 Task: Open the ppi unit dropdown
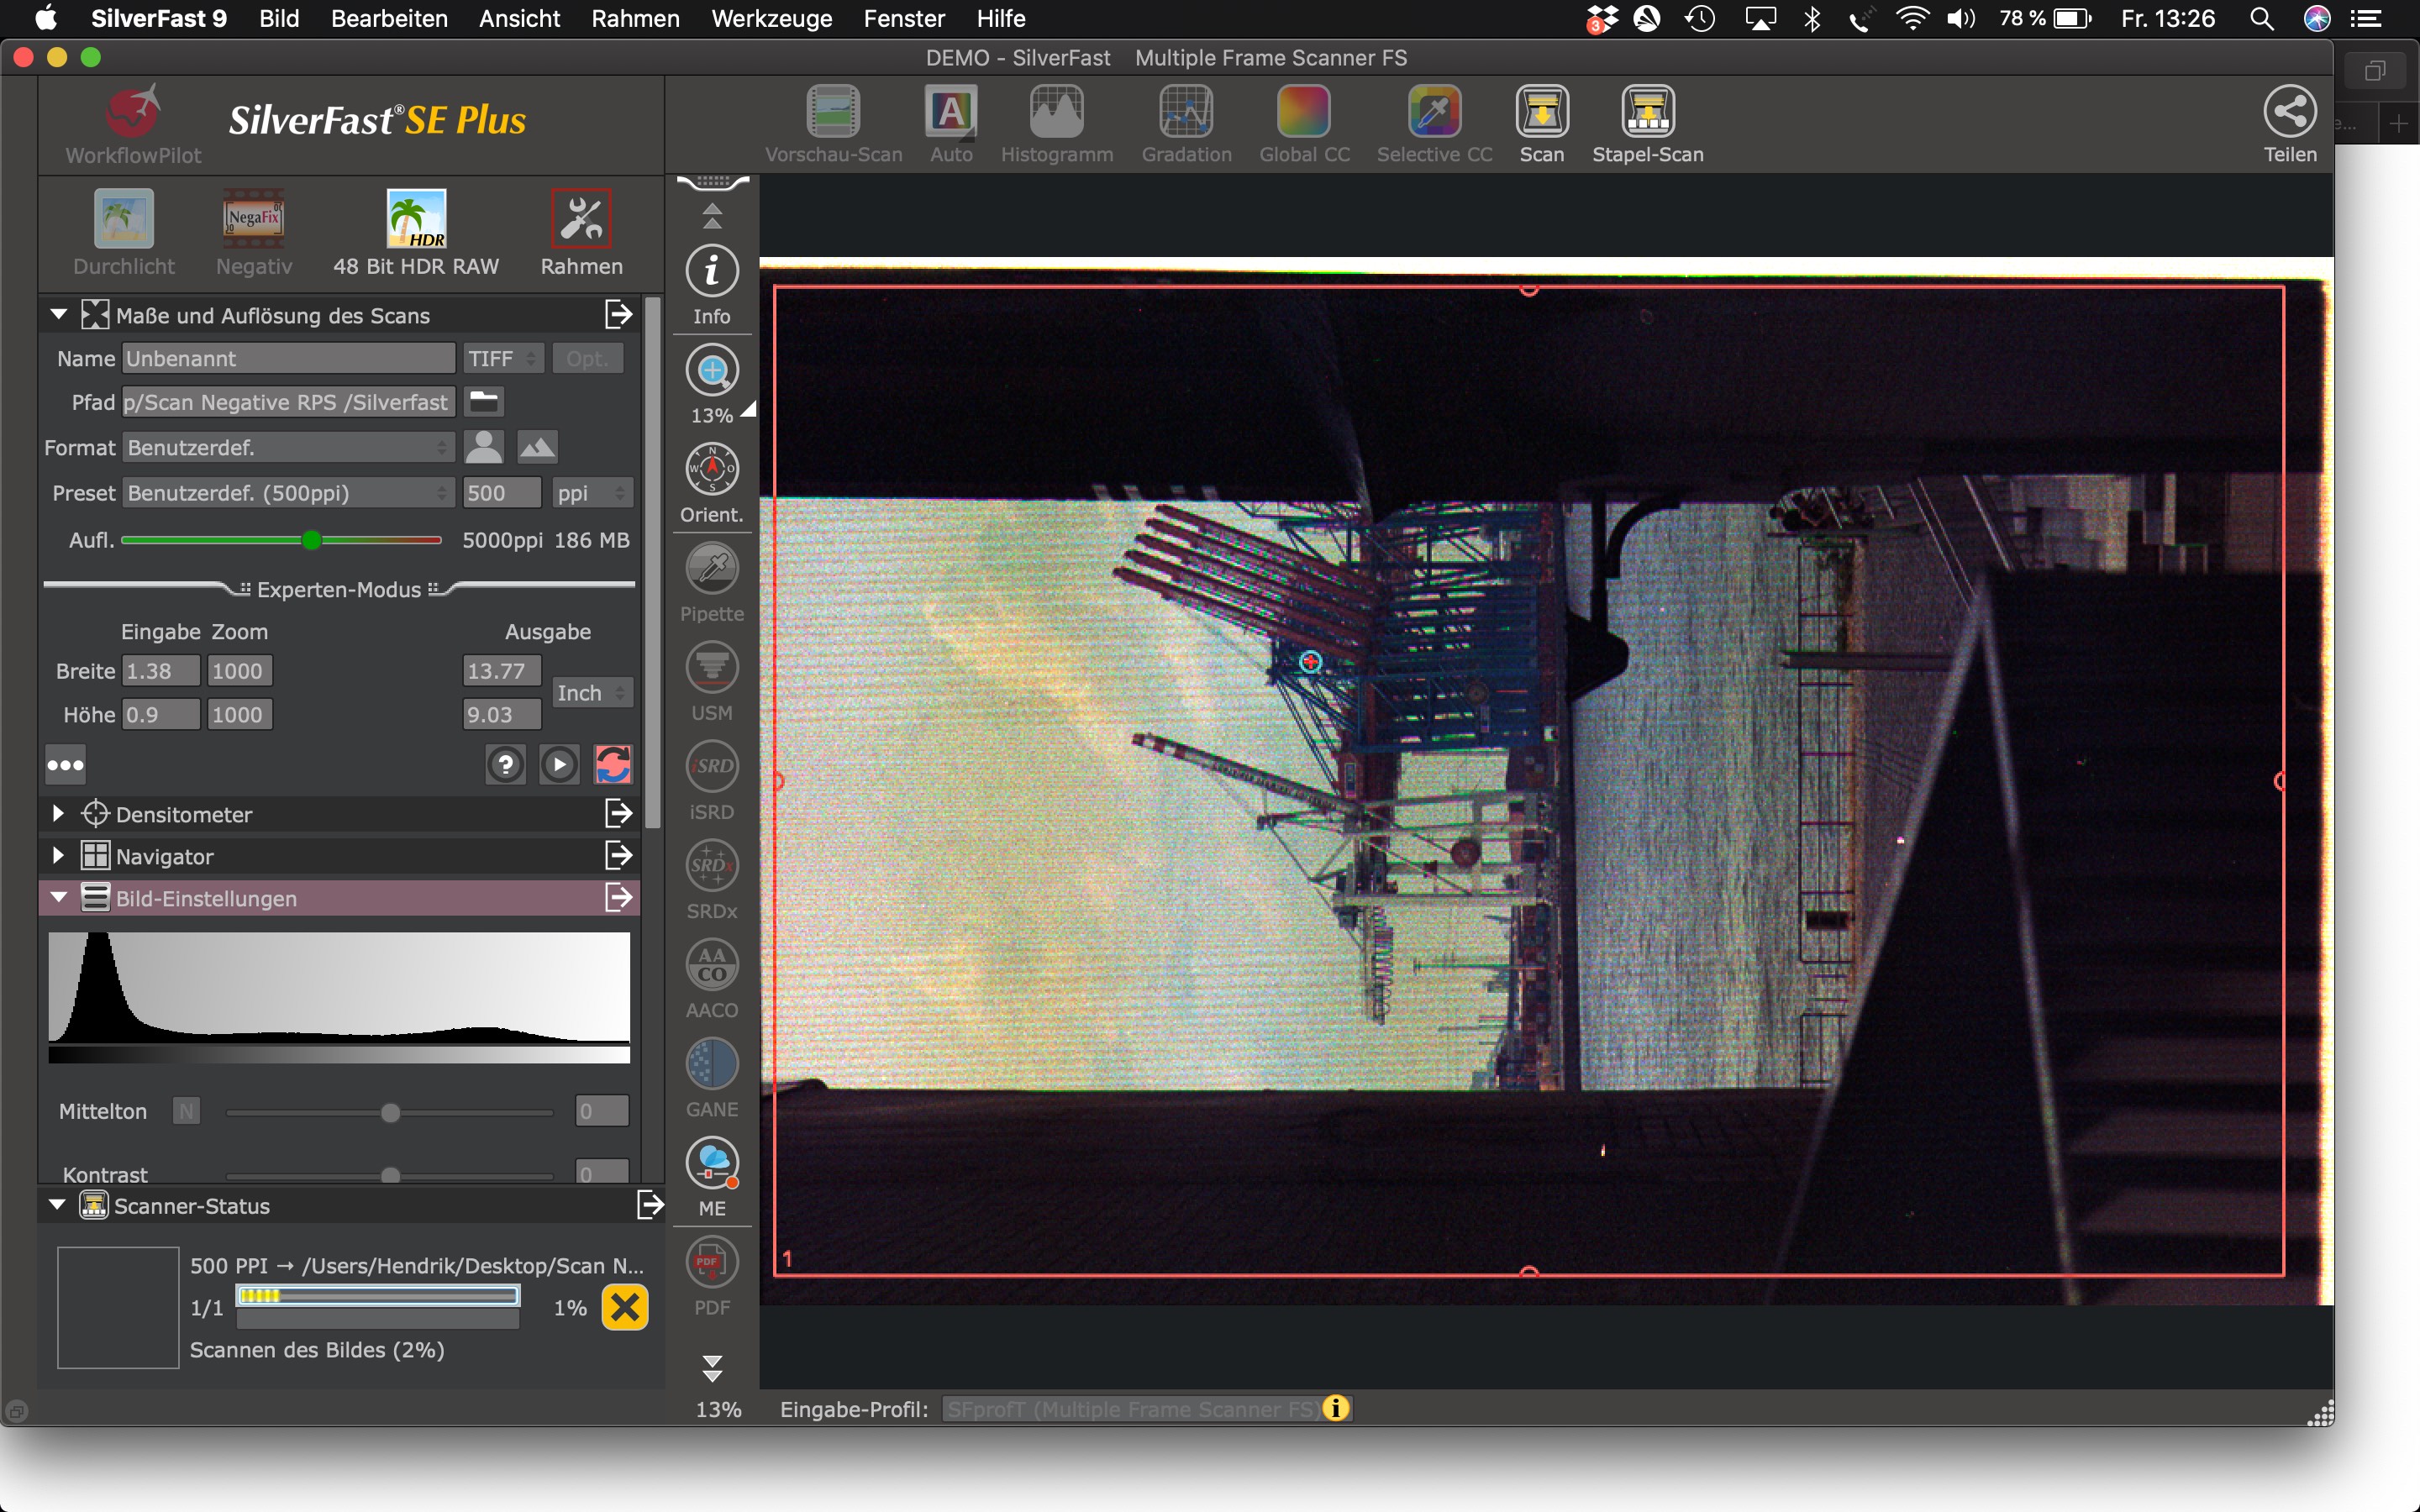(x=592, y=492)
